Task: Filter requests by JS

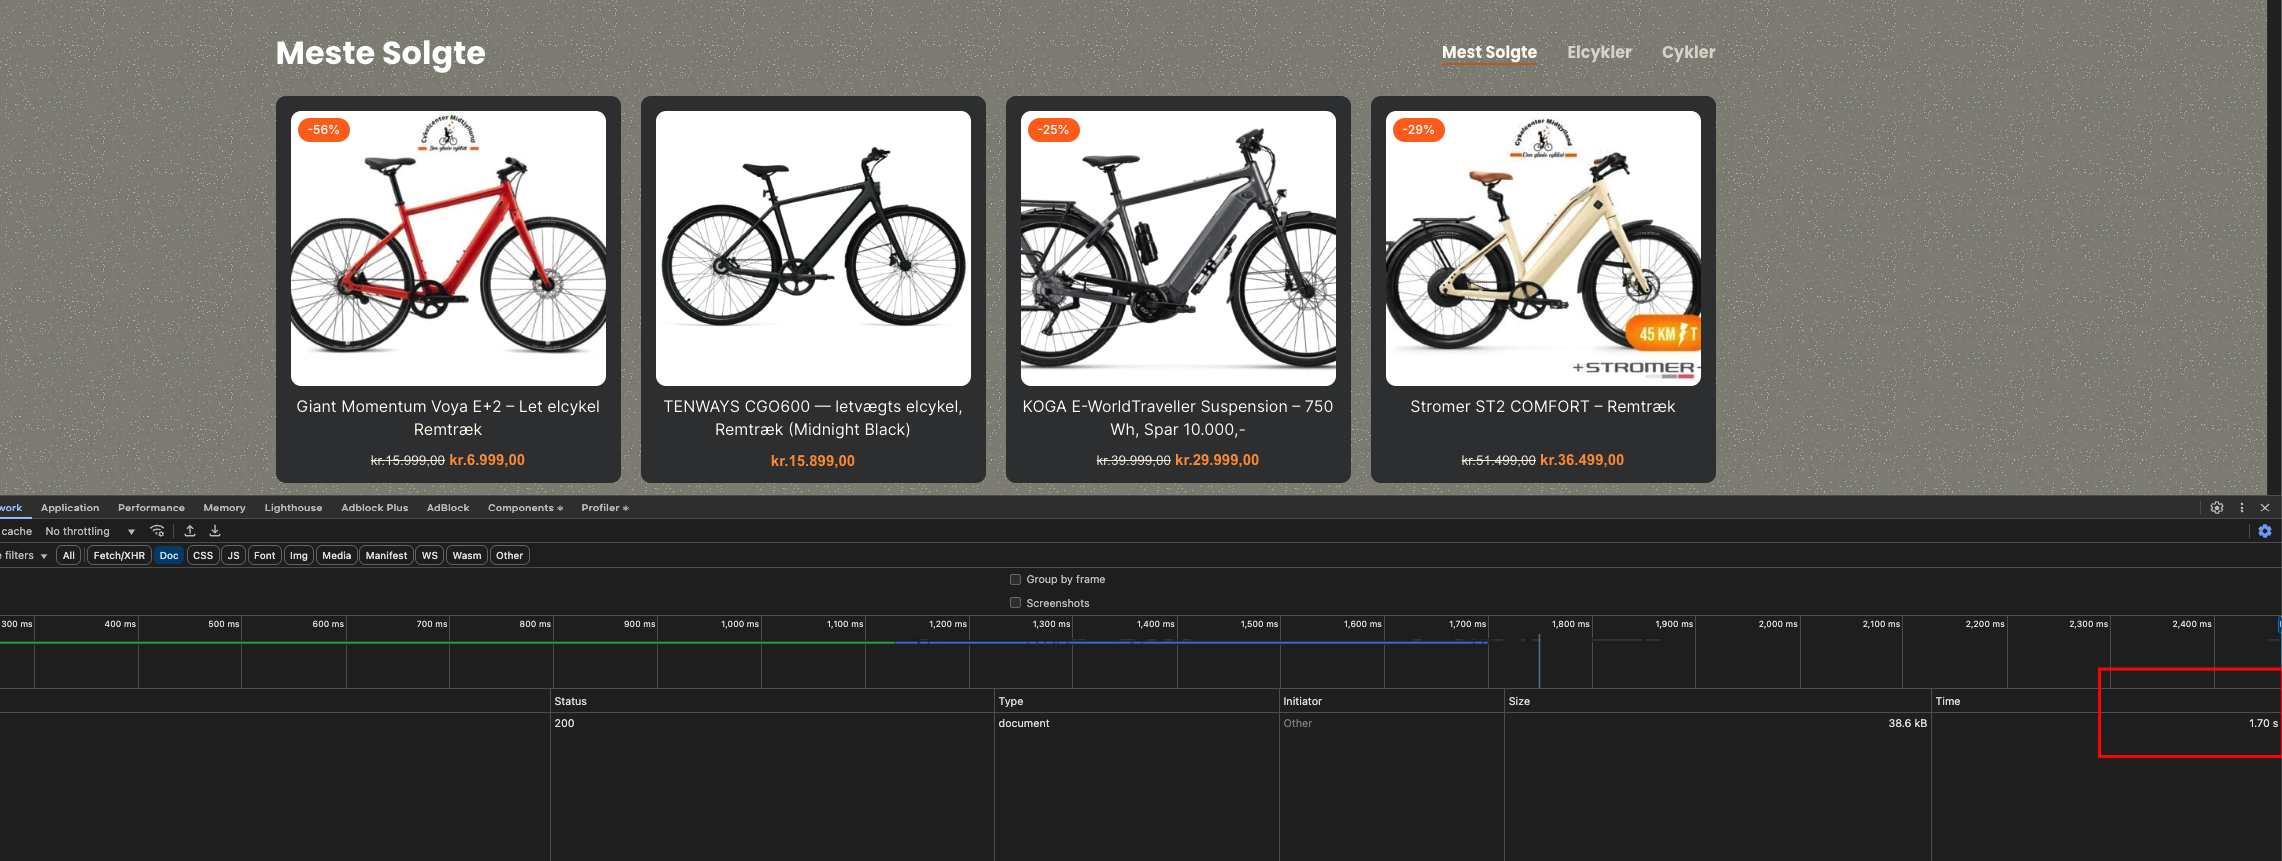Action: pos(234,556)
